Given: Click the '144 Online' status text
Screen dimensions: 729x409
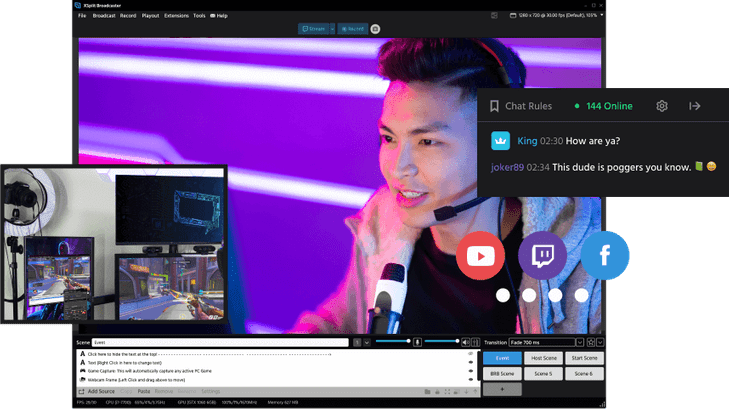Looking at the screenshot, I should point(609,106).
